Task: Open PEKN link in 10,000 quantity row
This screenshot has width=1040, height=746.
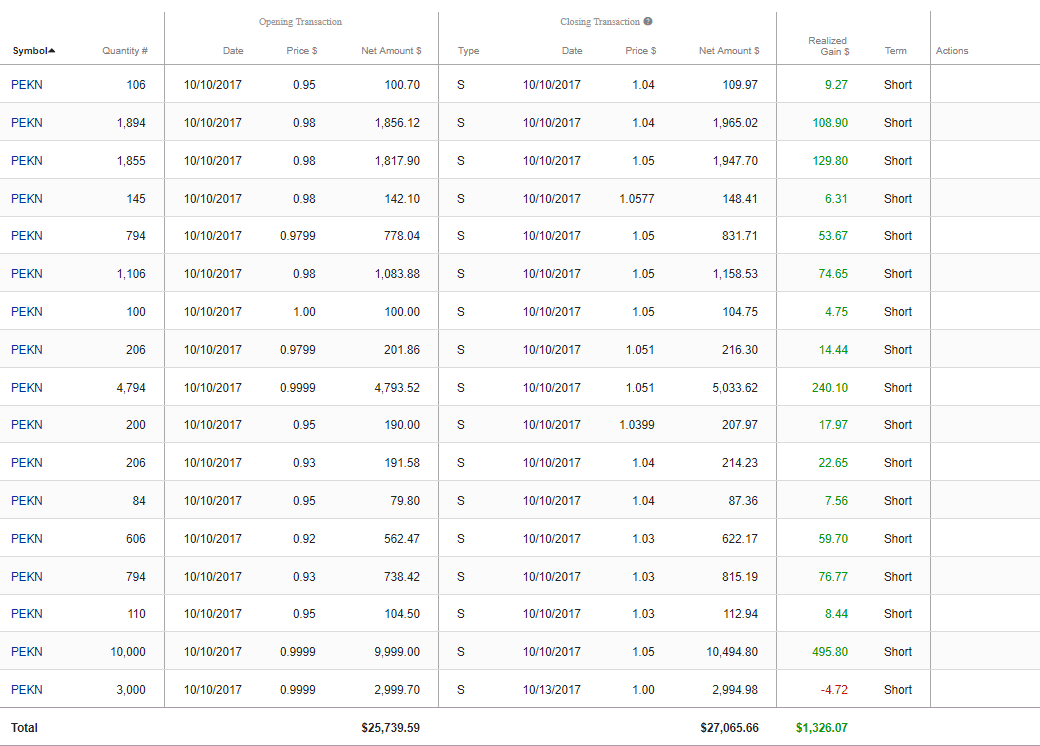Action: pyautogui.click(x=27, y=652)
